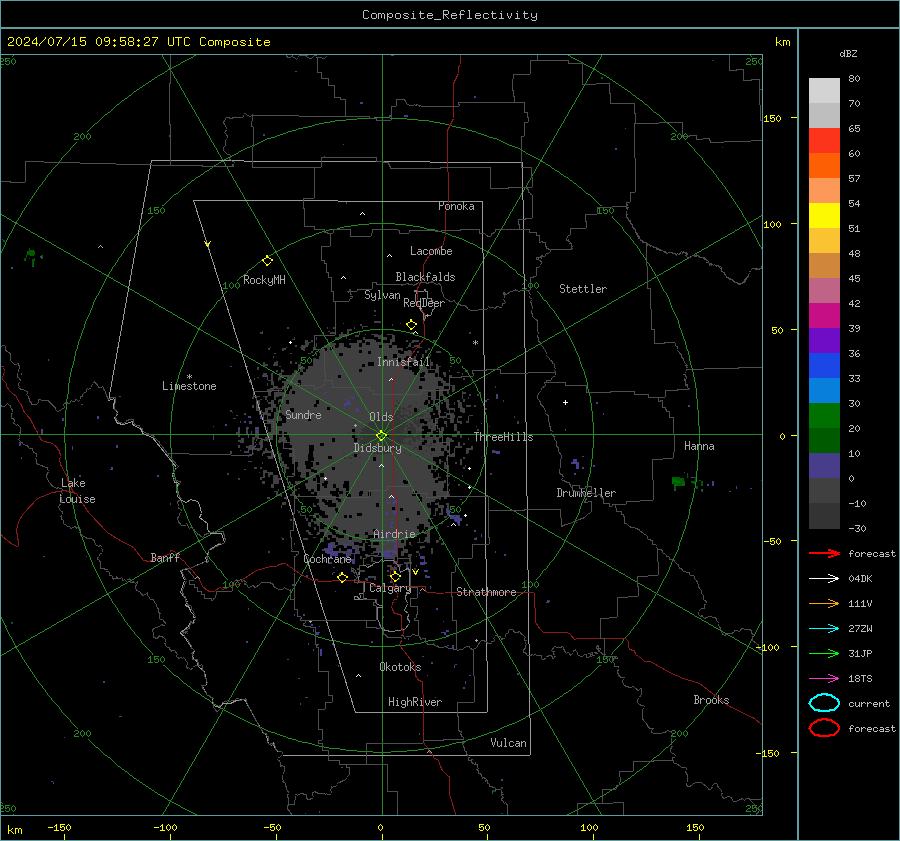This screenshot has height=841, width=900.
Task: Click the cyan current ellipse legend icon
Action: tap(824, 703)
